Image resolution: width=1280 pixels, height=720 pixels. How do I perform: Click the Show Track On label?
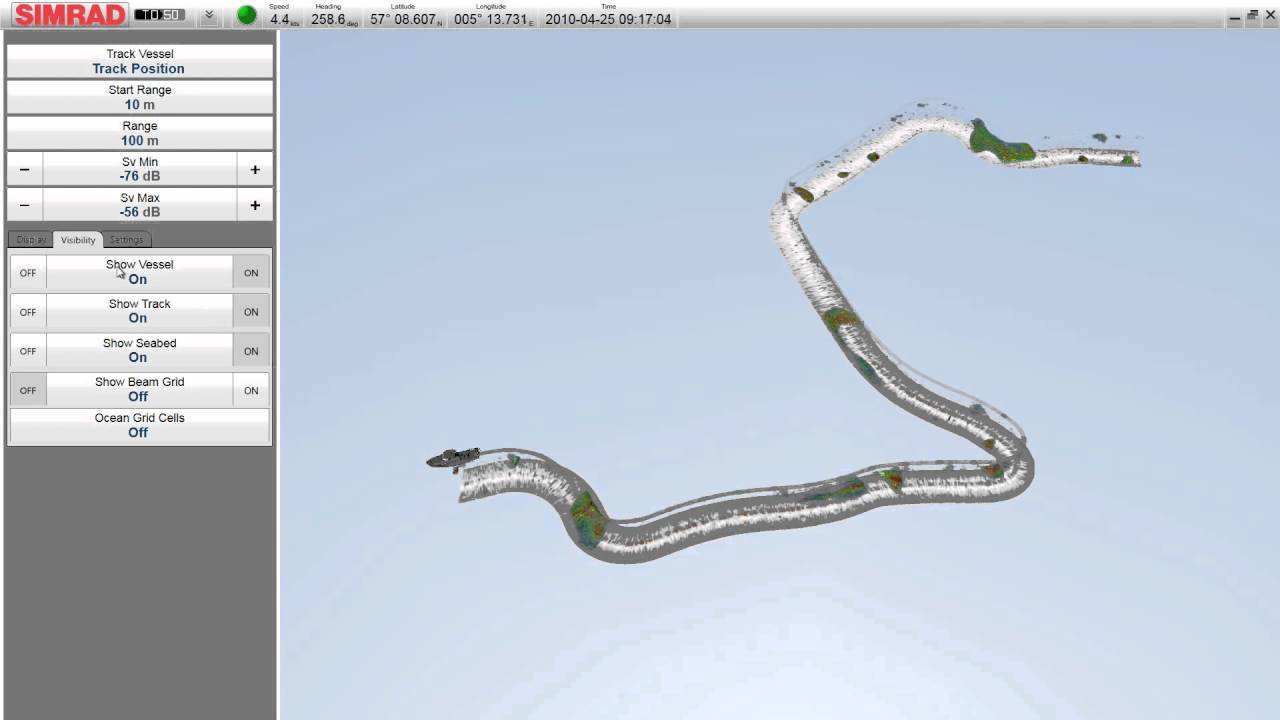coord(139,311)
